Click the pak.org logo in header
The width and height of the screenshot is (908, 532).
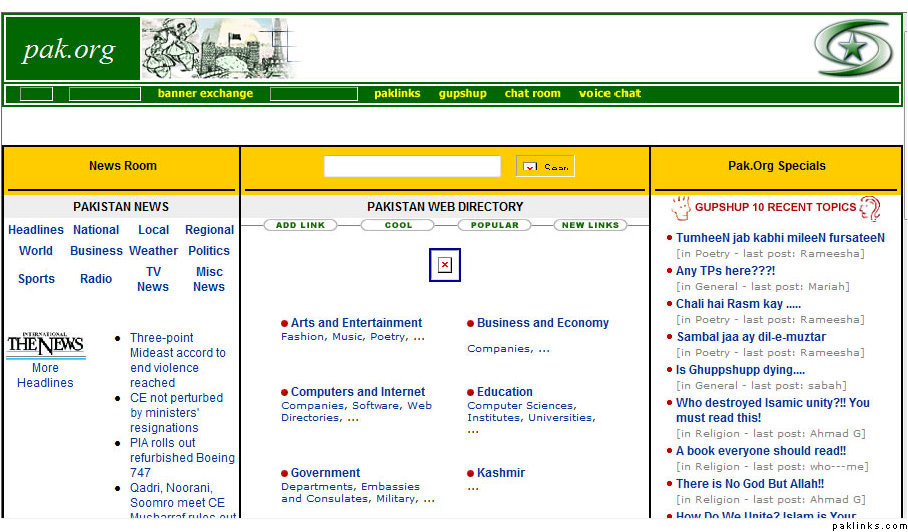pyautogui.click(x=72, y=49)
